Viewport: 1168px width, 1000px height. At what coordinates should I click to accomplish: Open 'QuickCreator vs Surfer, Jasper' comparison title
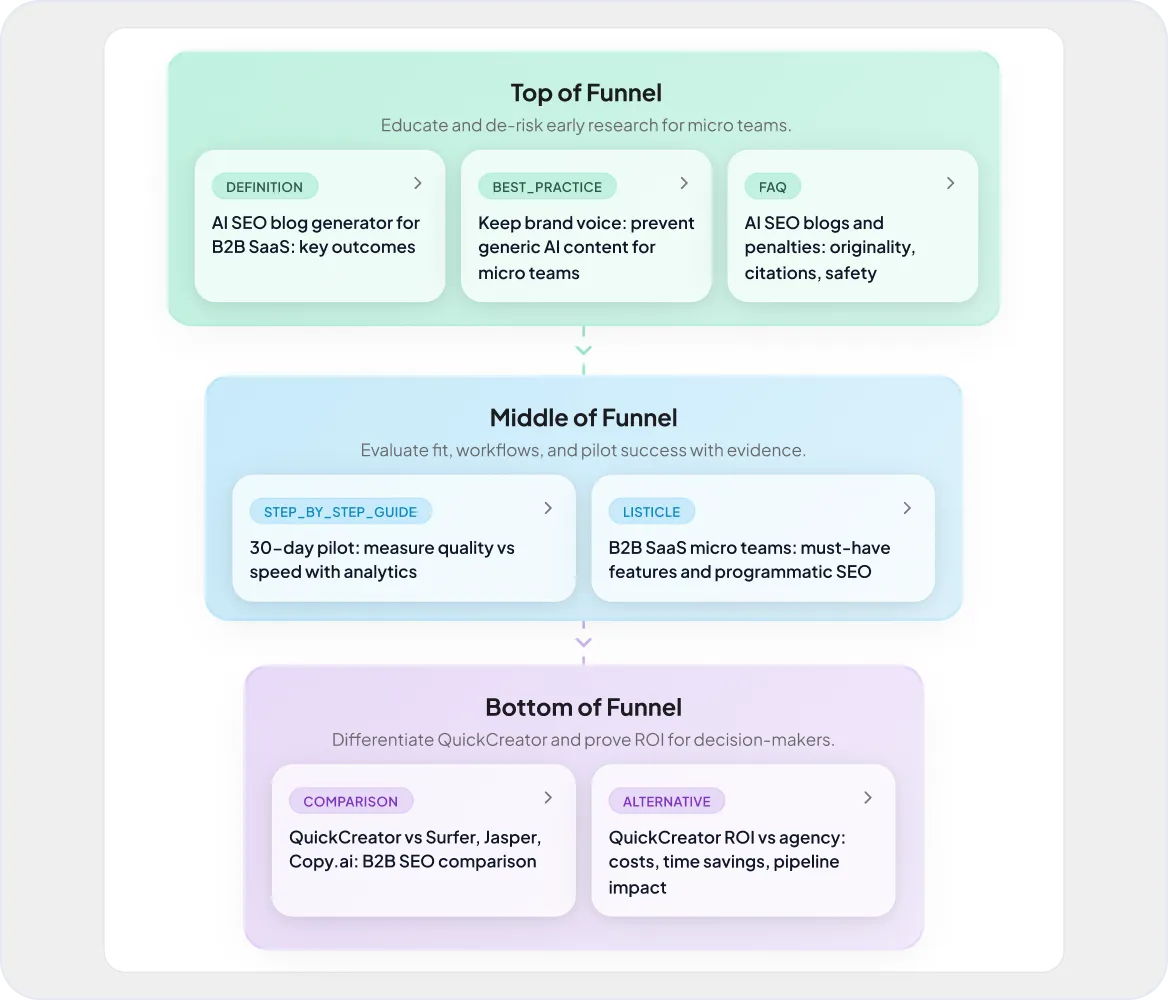tap(414, 849)
